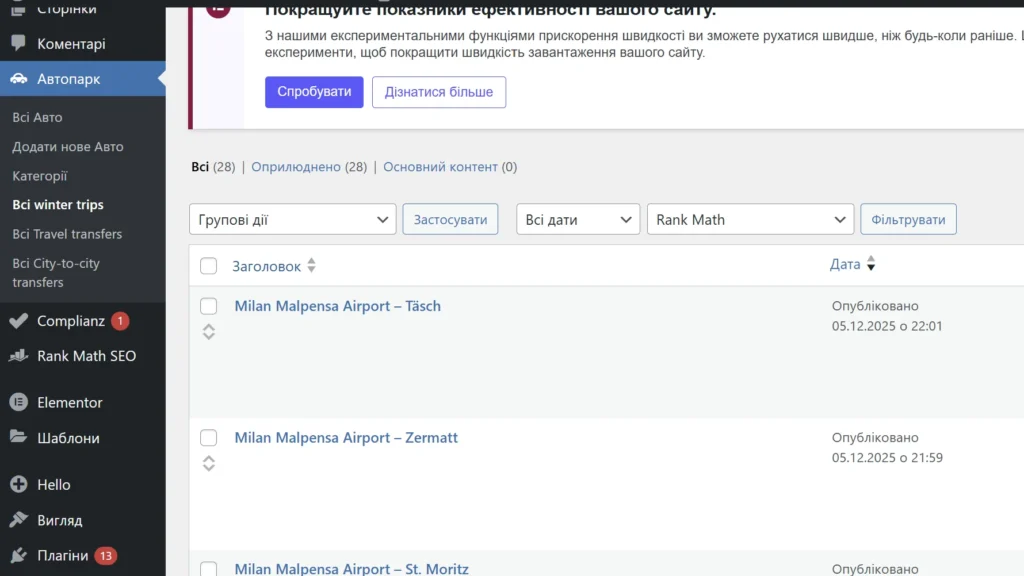This screenshot has height=576, width=1024.
Task: Check the Milan Malpensa Airport – Zermatt row
Action: point(208,438)
